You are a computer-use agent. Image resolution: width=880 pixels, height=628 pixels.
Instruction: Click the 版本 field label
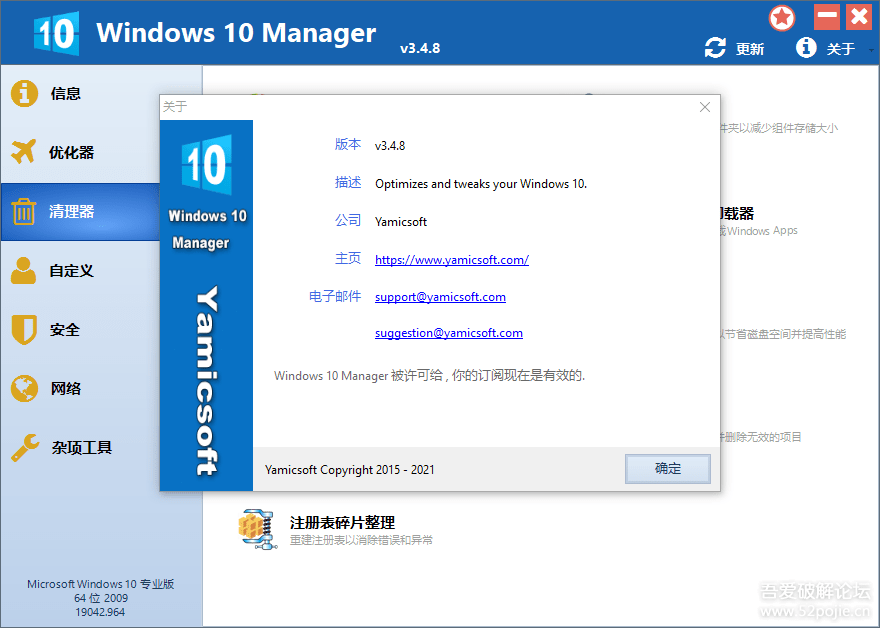(x=348, y=144)
